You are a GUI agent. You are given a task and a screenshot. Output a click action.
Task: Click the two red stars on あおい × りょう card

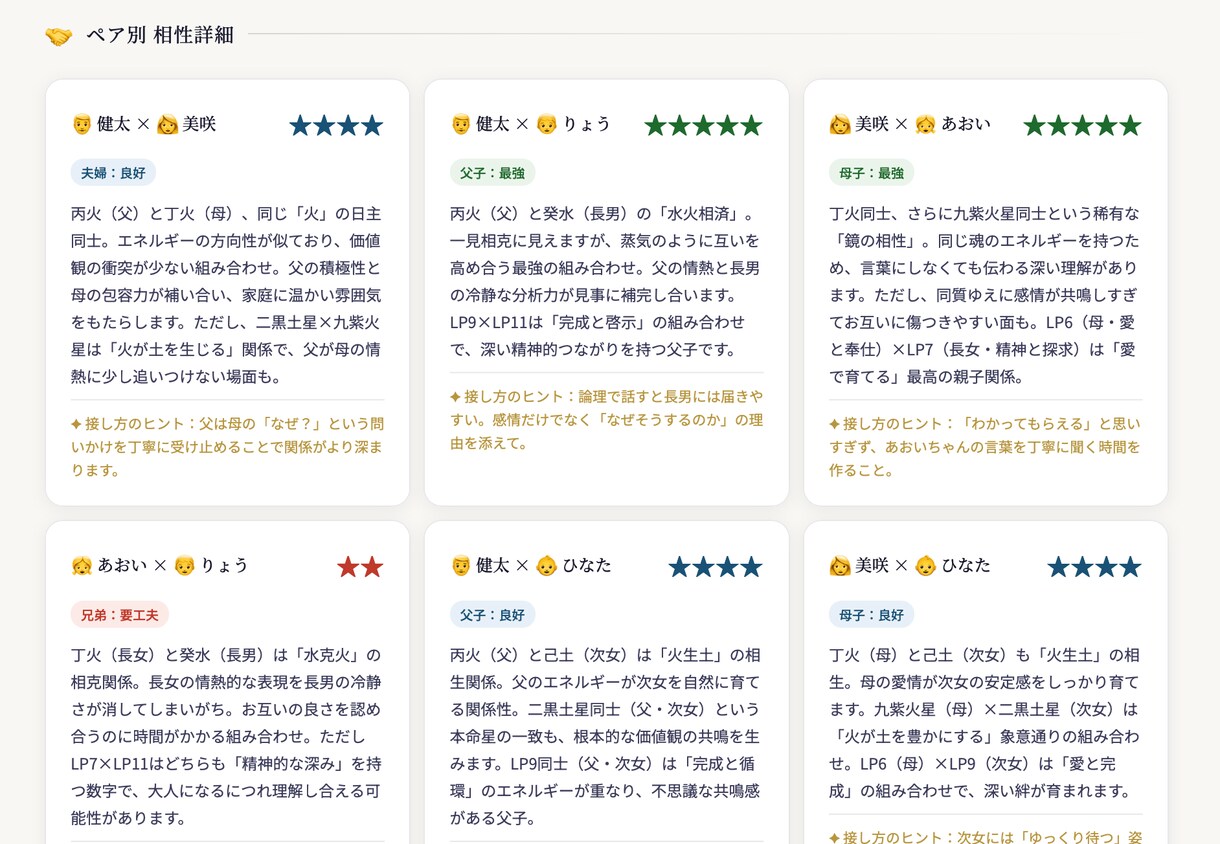[360, 567]
